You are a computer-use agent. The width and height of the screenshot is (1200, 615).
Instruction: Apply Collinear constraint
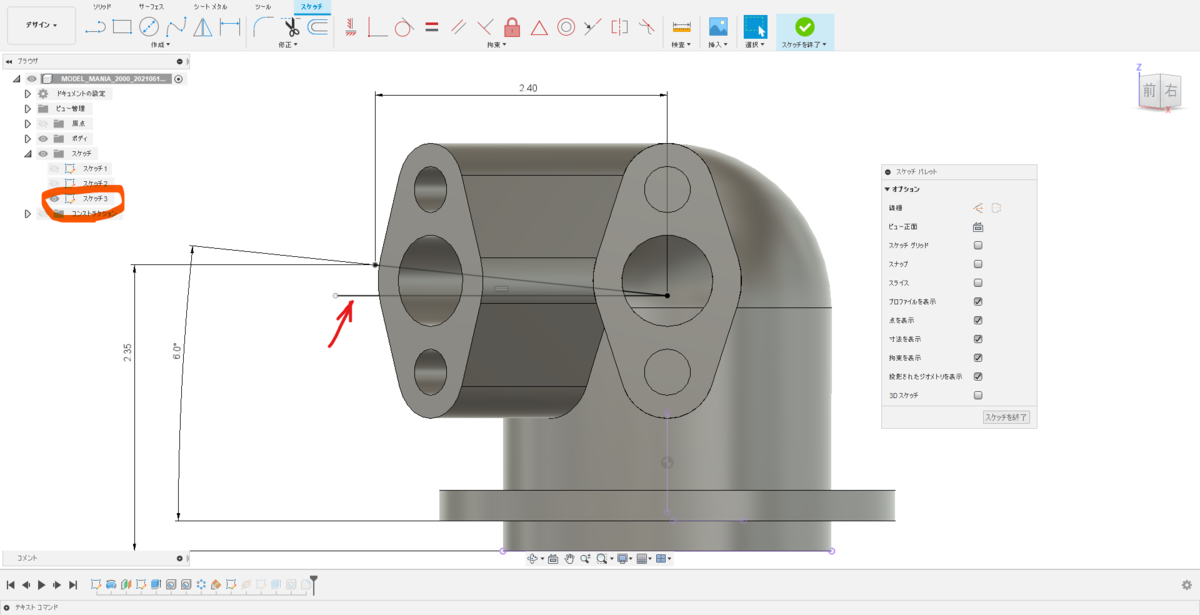pyautogui.click(x=593, y=27)
